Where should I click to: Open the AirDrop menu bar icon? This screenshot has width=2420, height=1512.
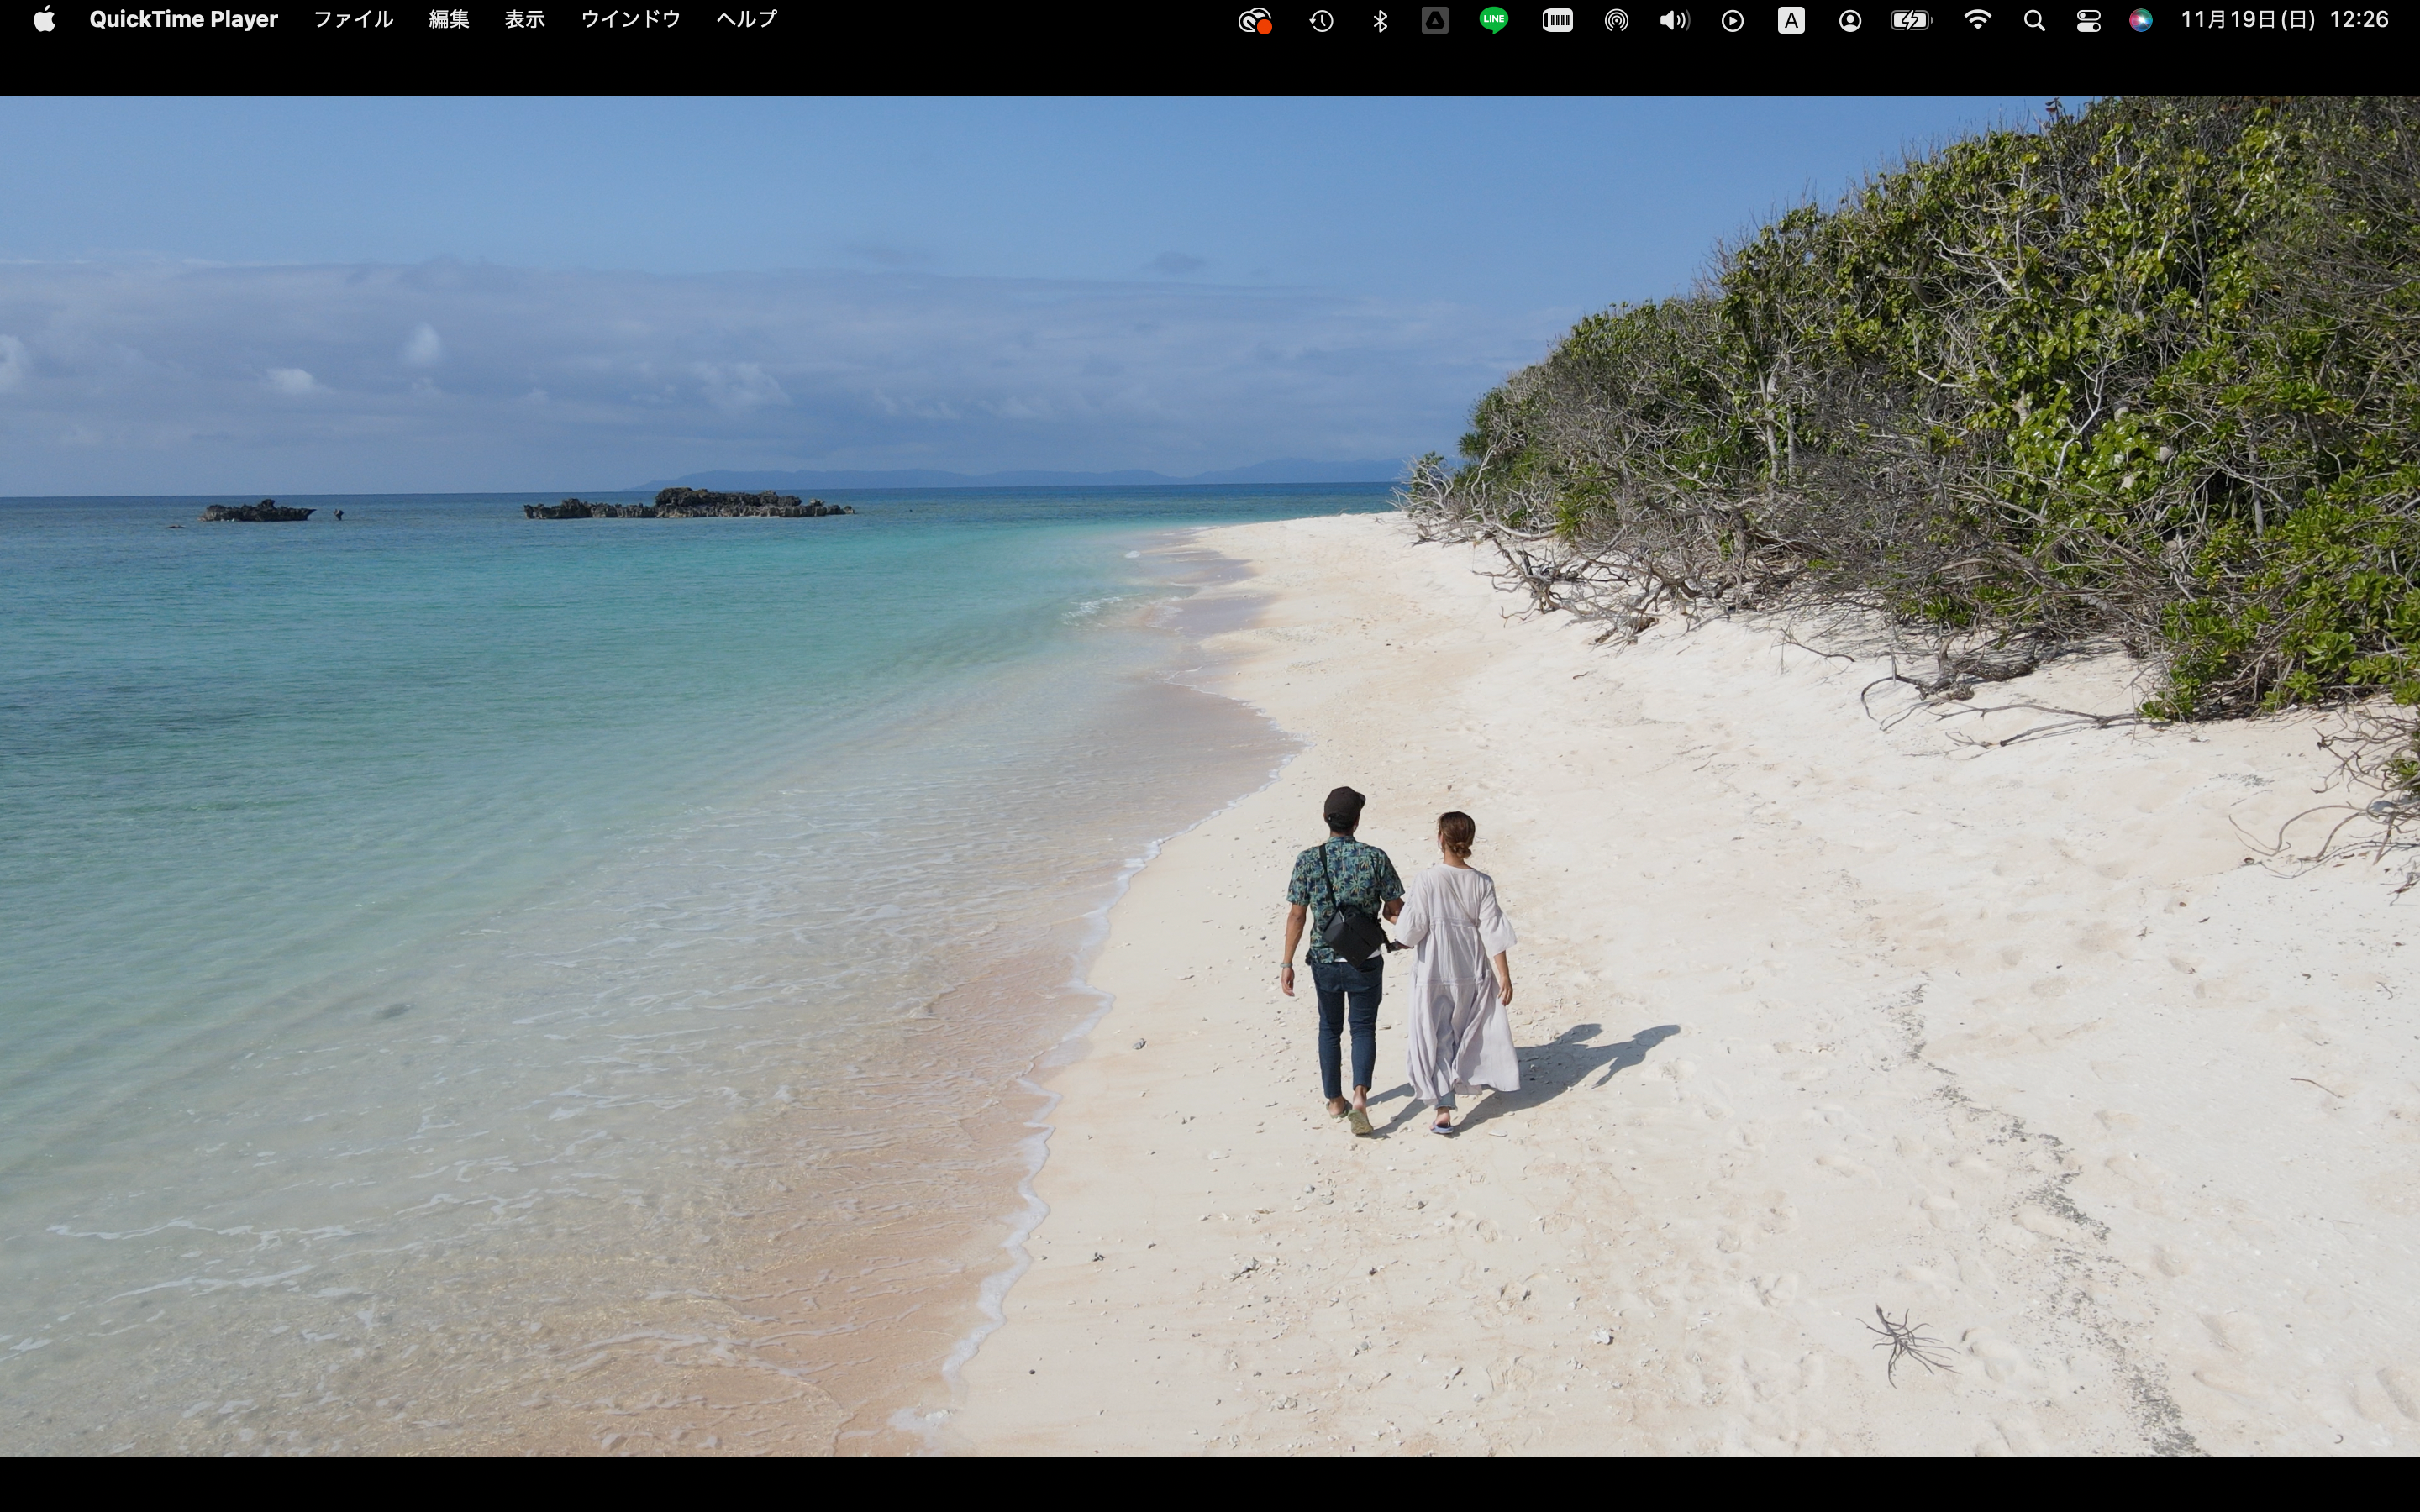(x=1616, y=21)
